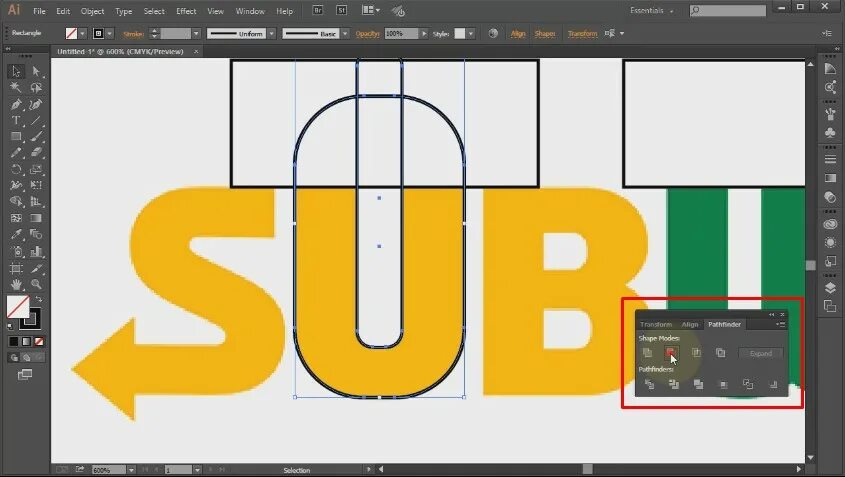
Task: Select the Paintbrush tool
Action: [x=36, y=136]
